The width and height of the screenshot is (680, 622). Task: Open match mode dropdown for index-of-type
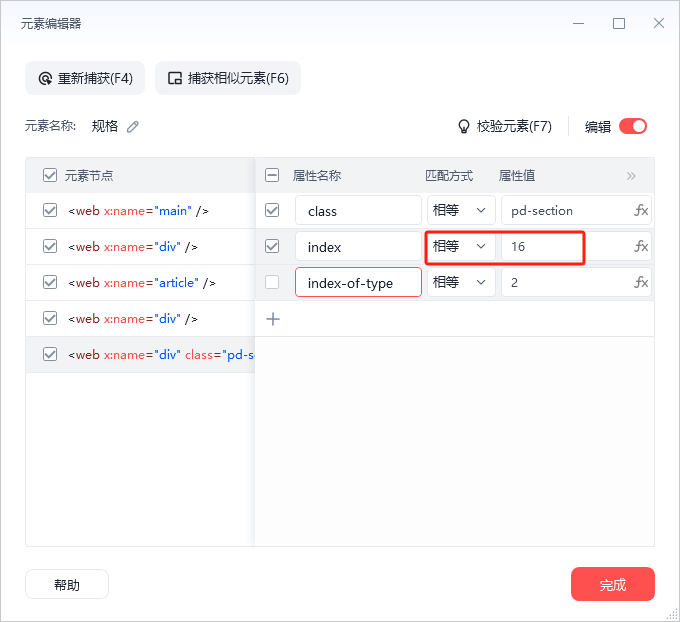461,283
